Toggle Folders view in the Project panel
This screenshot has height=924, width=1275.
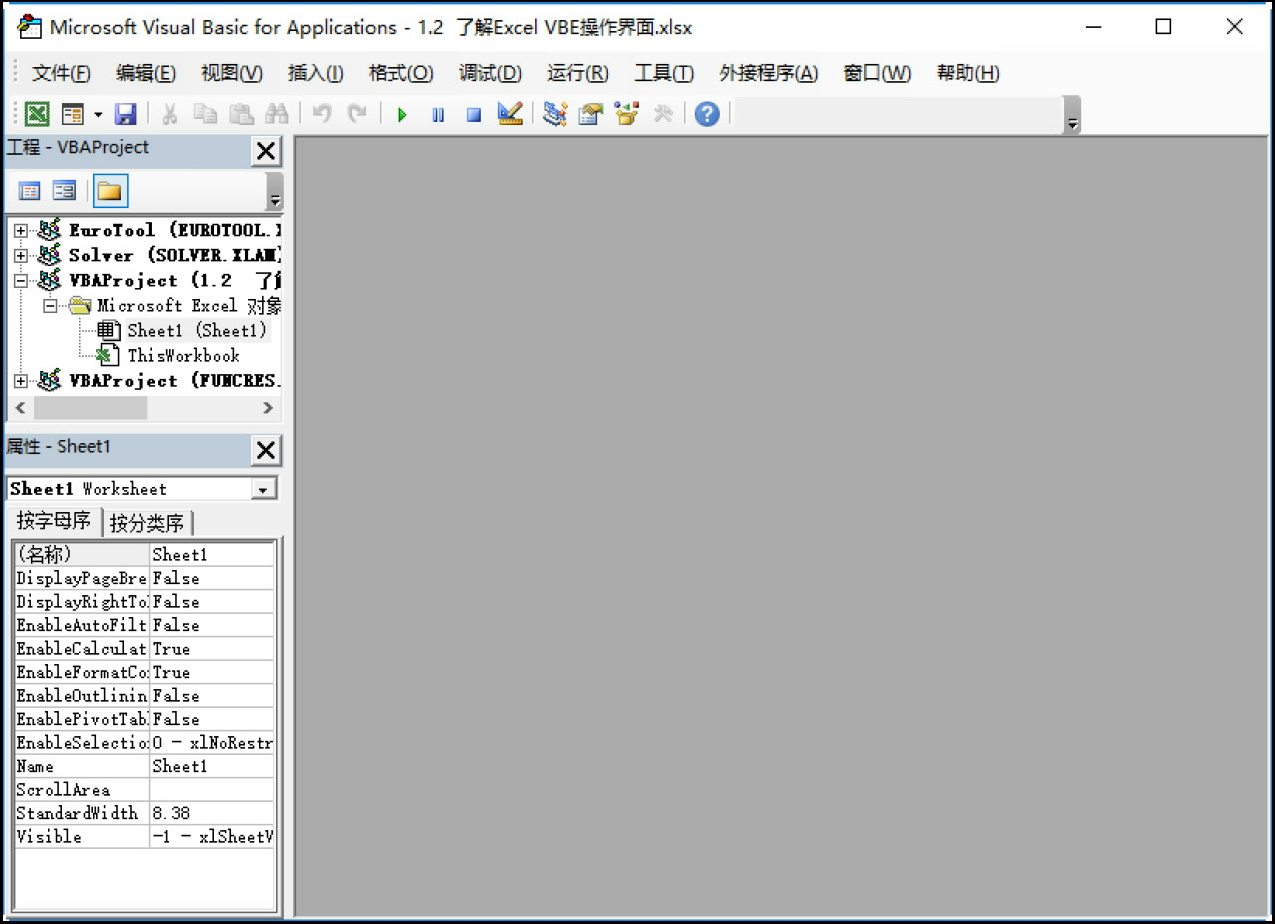(109, 190)
